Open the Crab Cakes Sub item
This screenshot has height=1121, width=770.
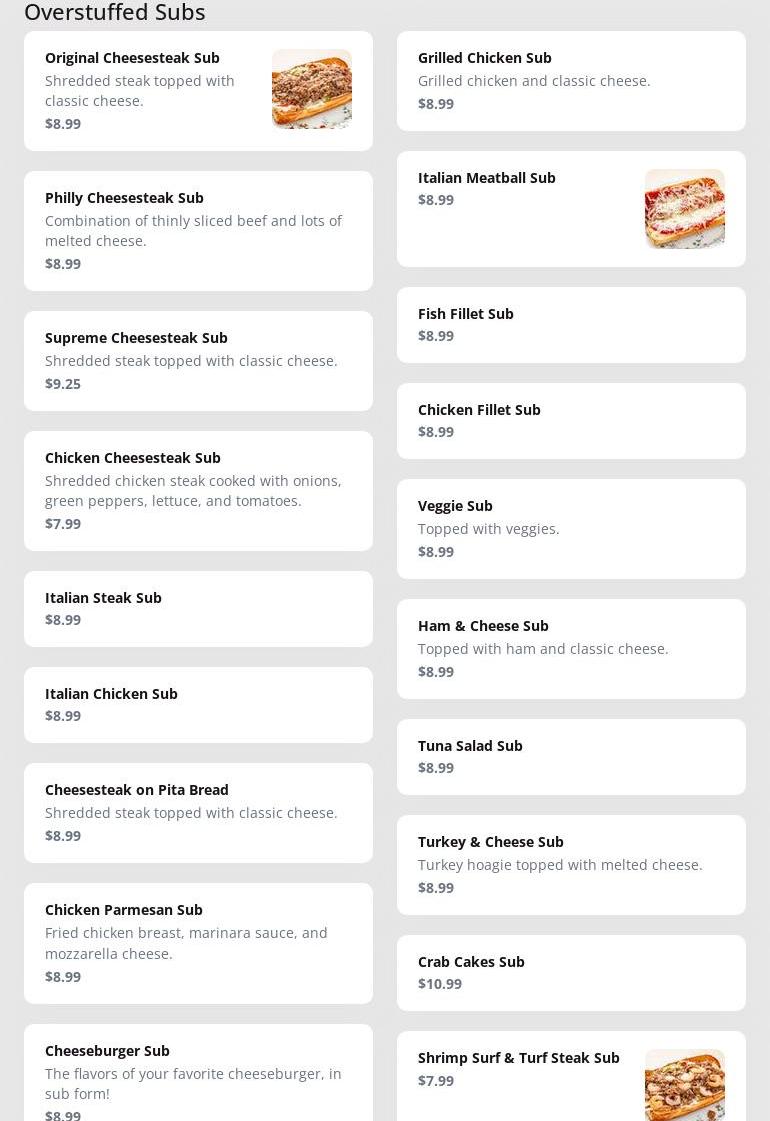[571, 972]
